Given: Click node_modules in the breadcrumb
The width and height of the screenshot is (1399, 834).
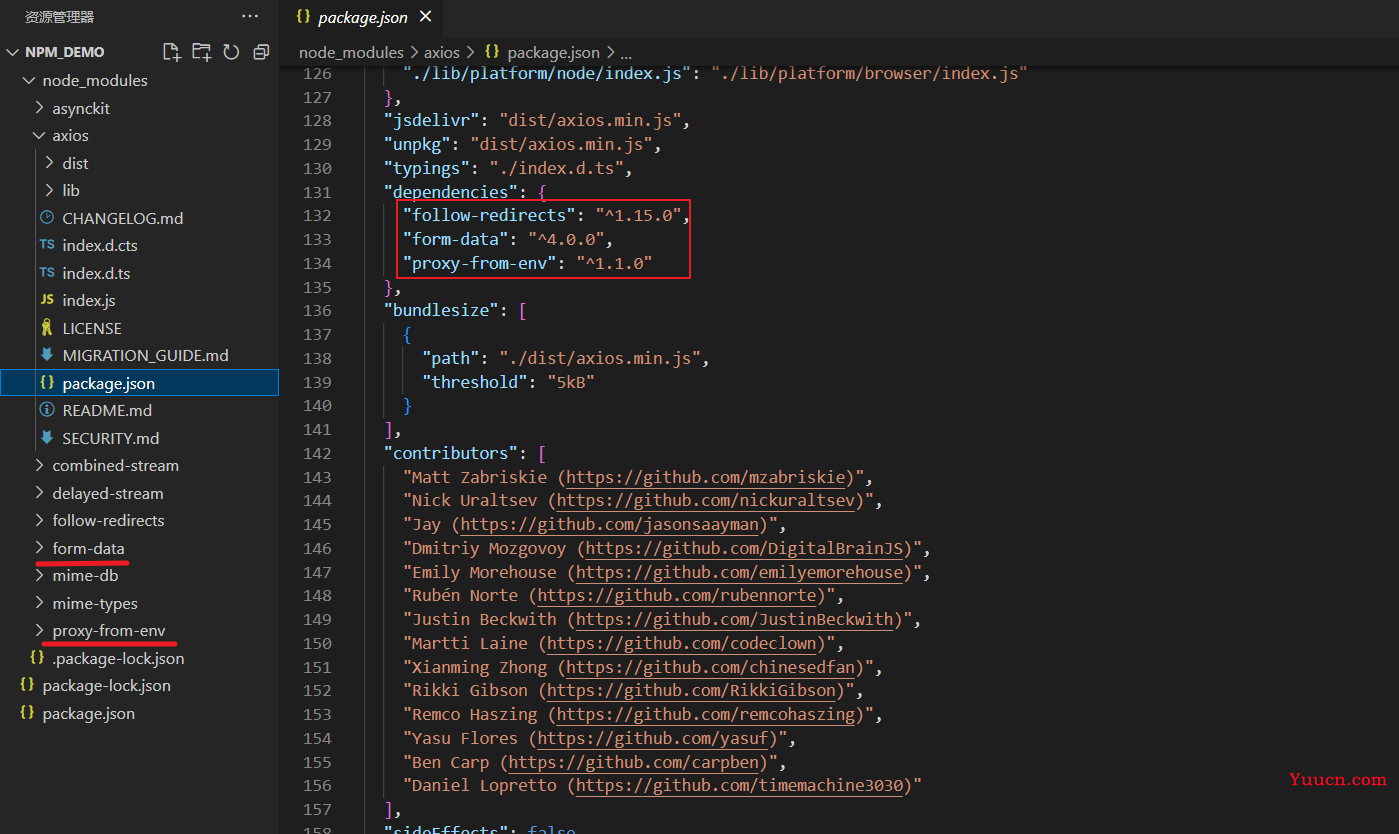Looking at the screenshot, I should [x=351, y=52].
